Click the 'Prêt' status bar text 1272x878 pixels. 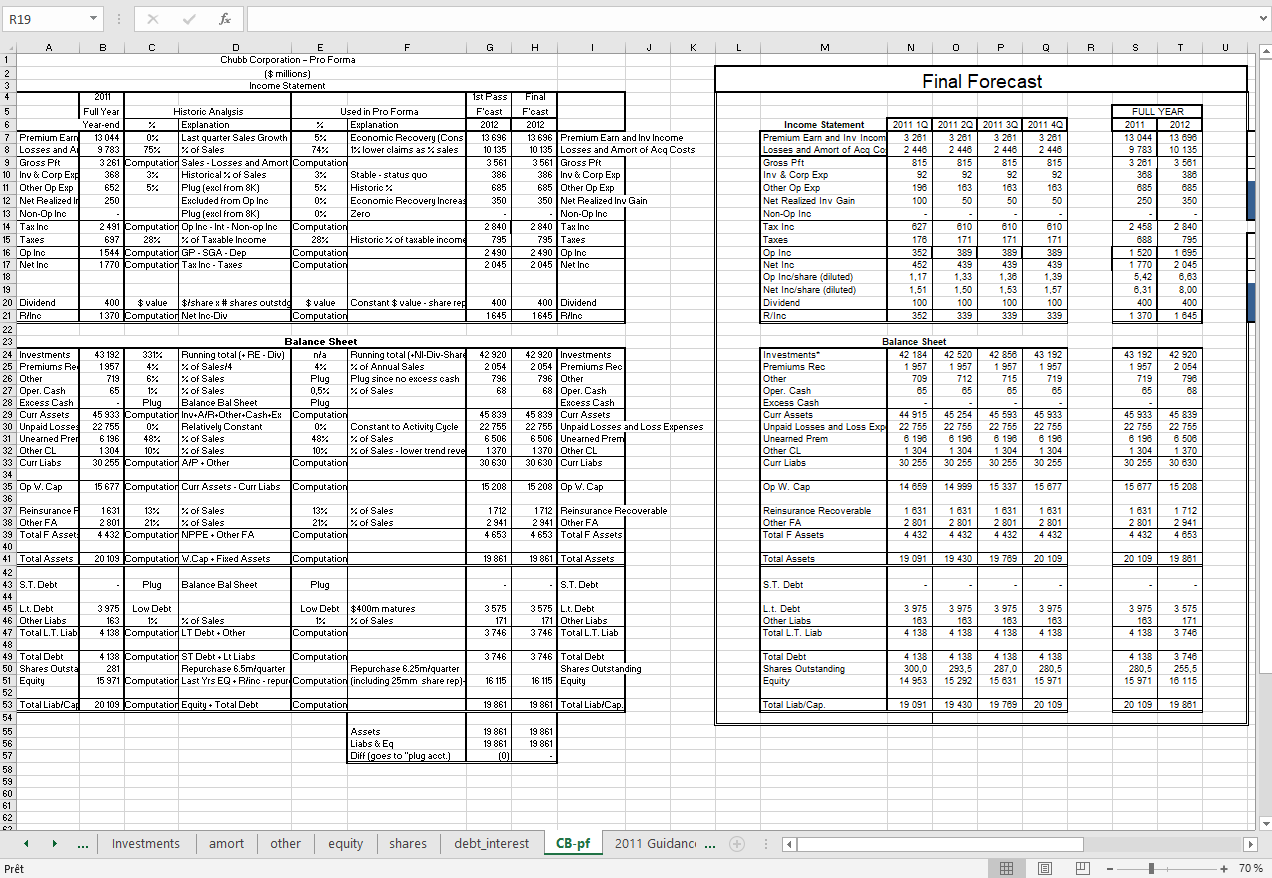15,868
